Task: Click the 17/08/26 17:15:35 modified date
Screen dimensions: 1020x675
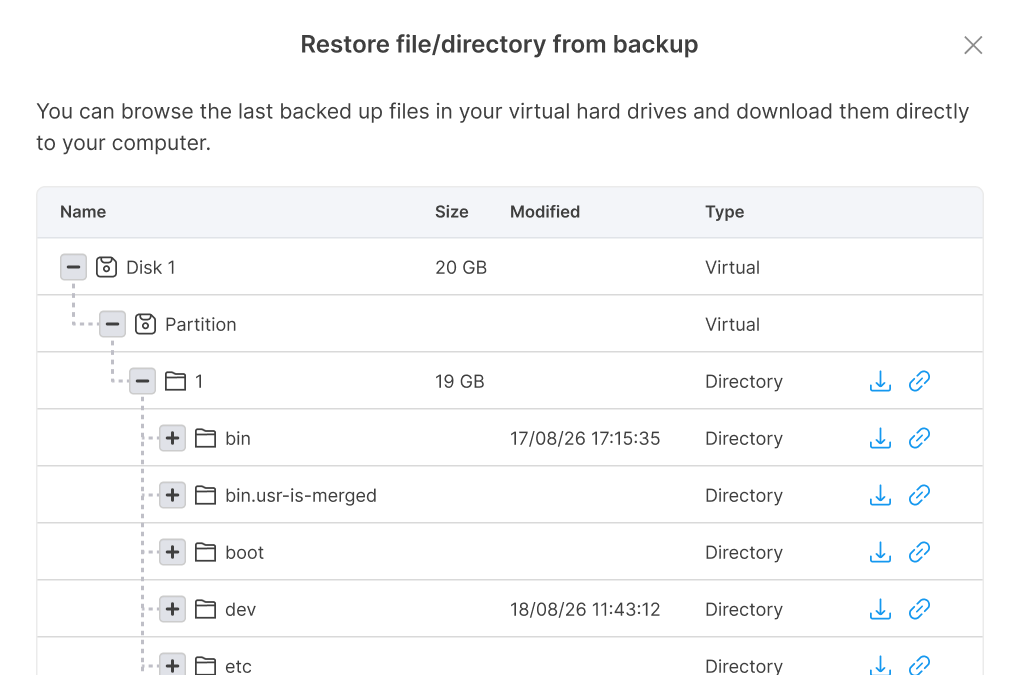Action: point(585,438)
